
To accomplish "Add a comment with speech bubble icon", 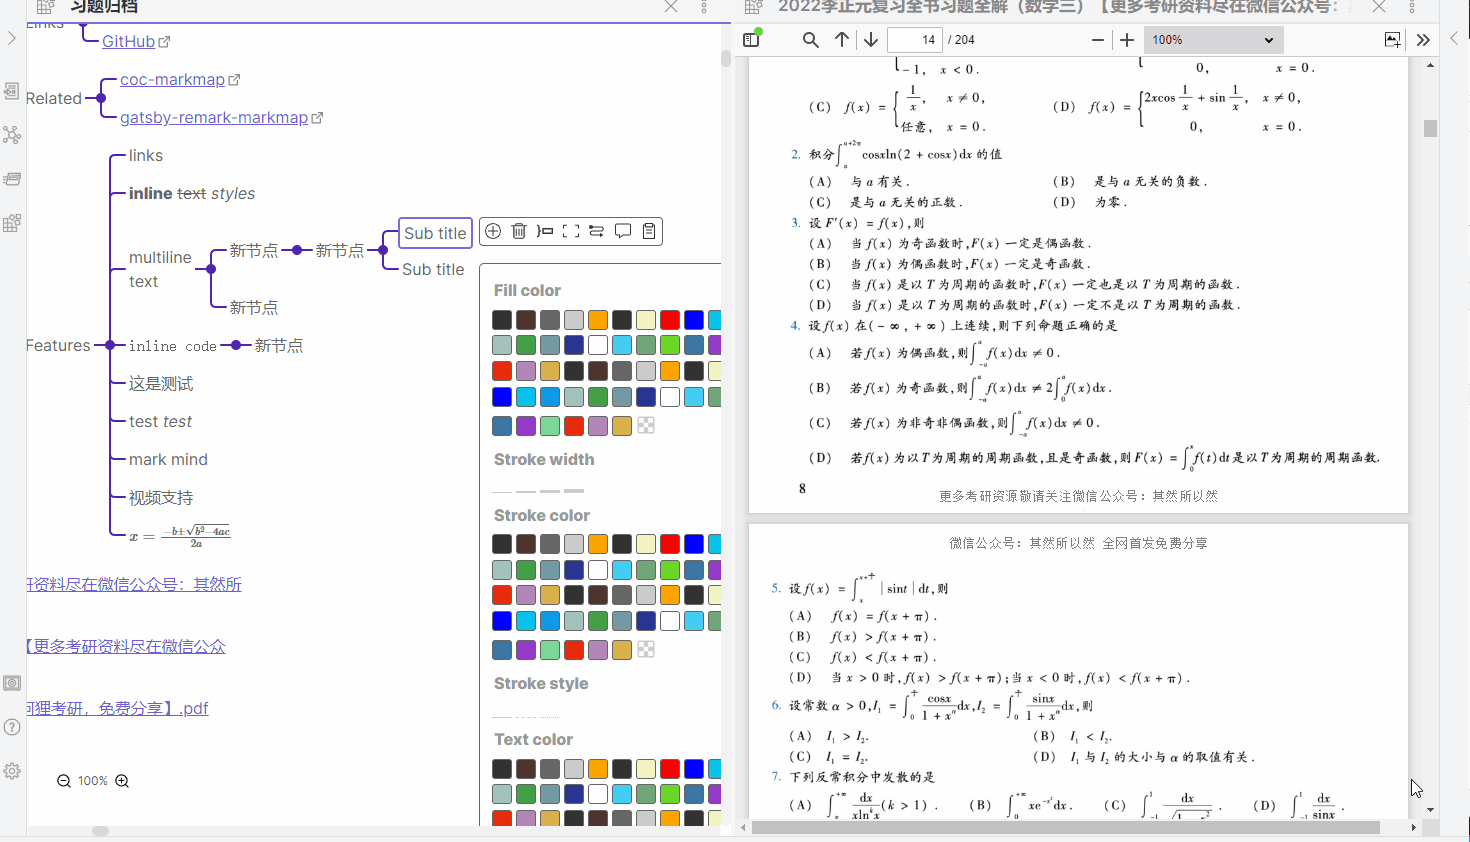I will pyautogui.click(x=623, y=231).
